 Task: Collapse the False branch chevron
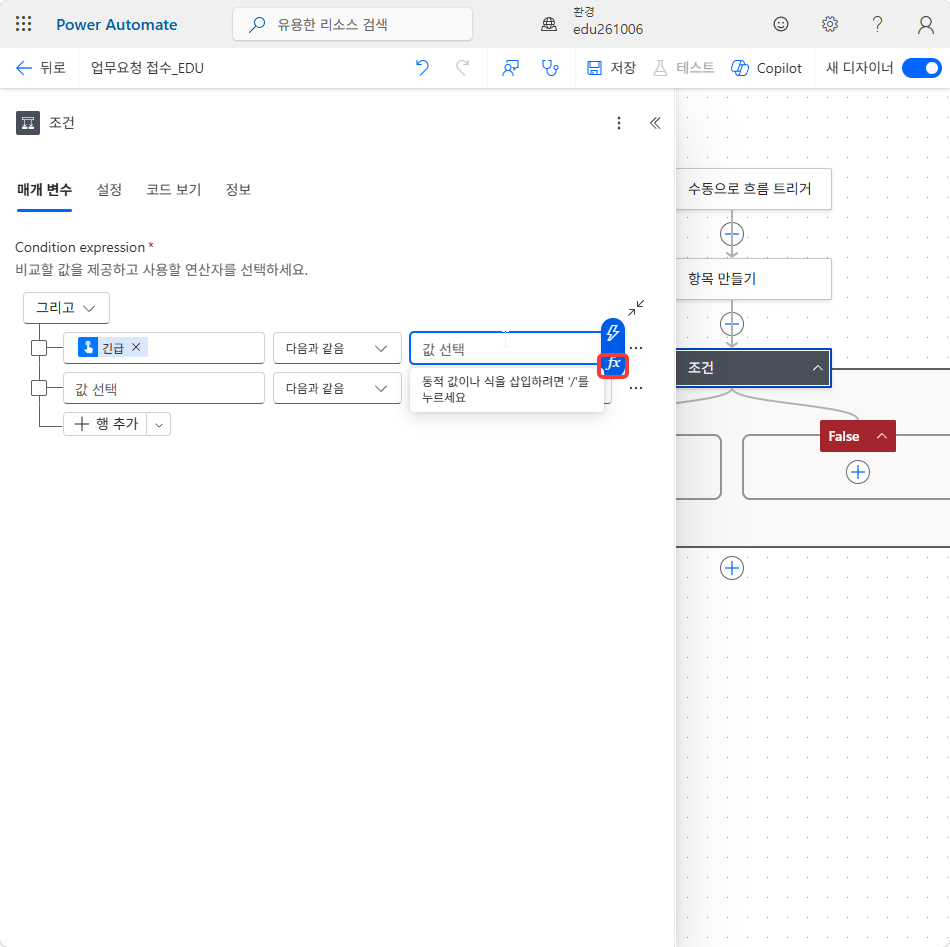pos(882,436)
